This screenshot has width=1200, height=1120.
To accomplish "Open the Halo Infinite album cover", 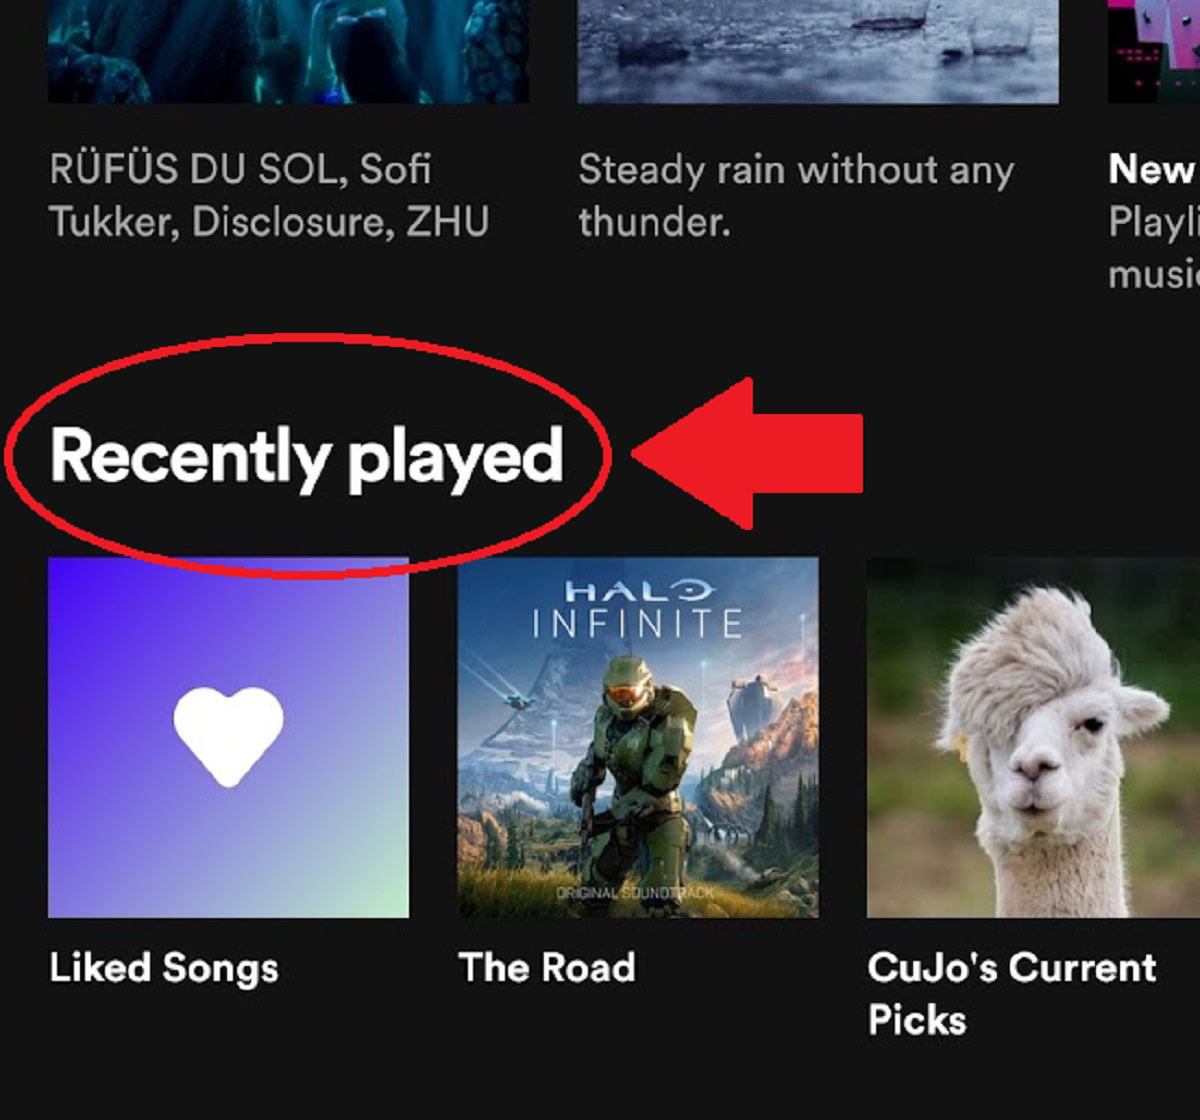I will click(638, 737).
